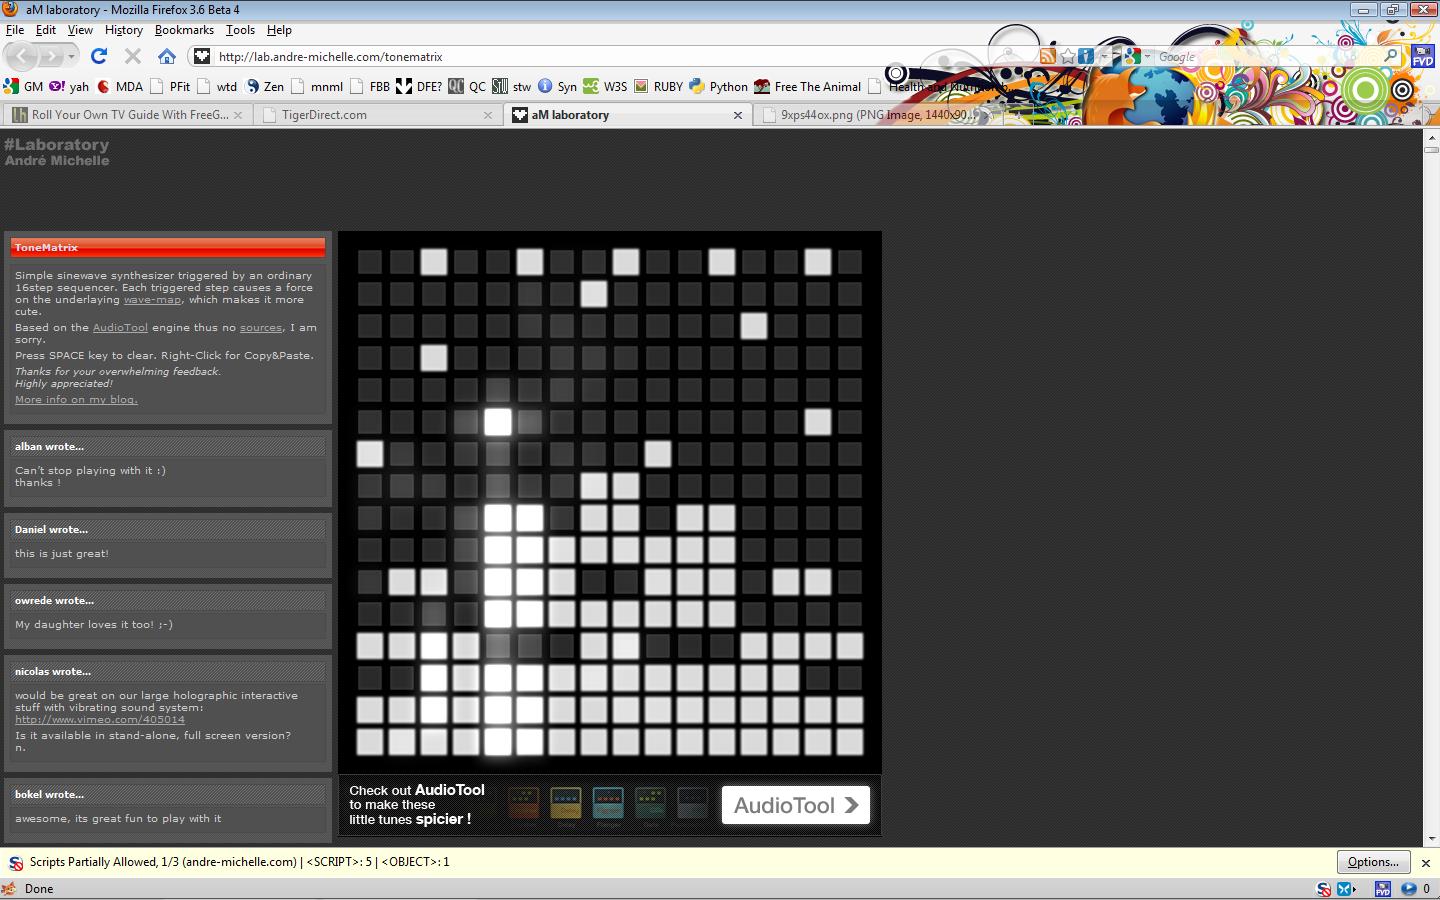Toggle the bottom-left cell of the ToneMatrix grid
This screenshot has width=1440, height=900.
coord(370,742)
